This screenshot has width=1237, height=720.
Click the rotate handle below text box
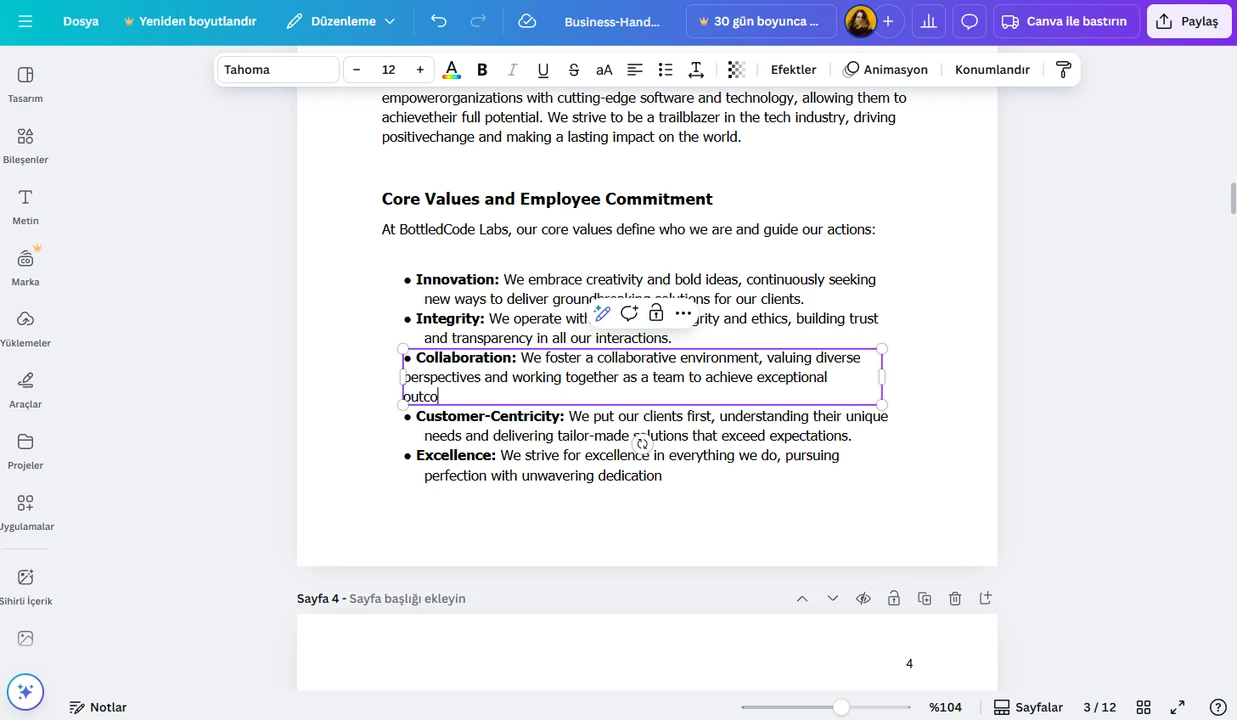(642, 443)
